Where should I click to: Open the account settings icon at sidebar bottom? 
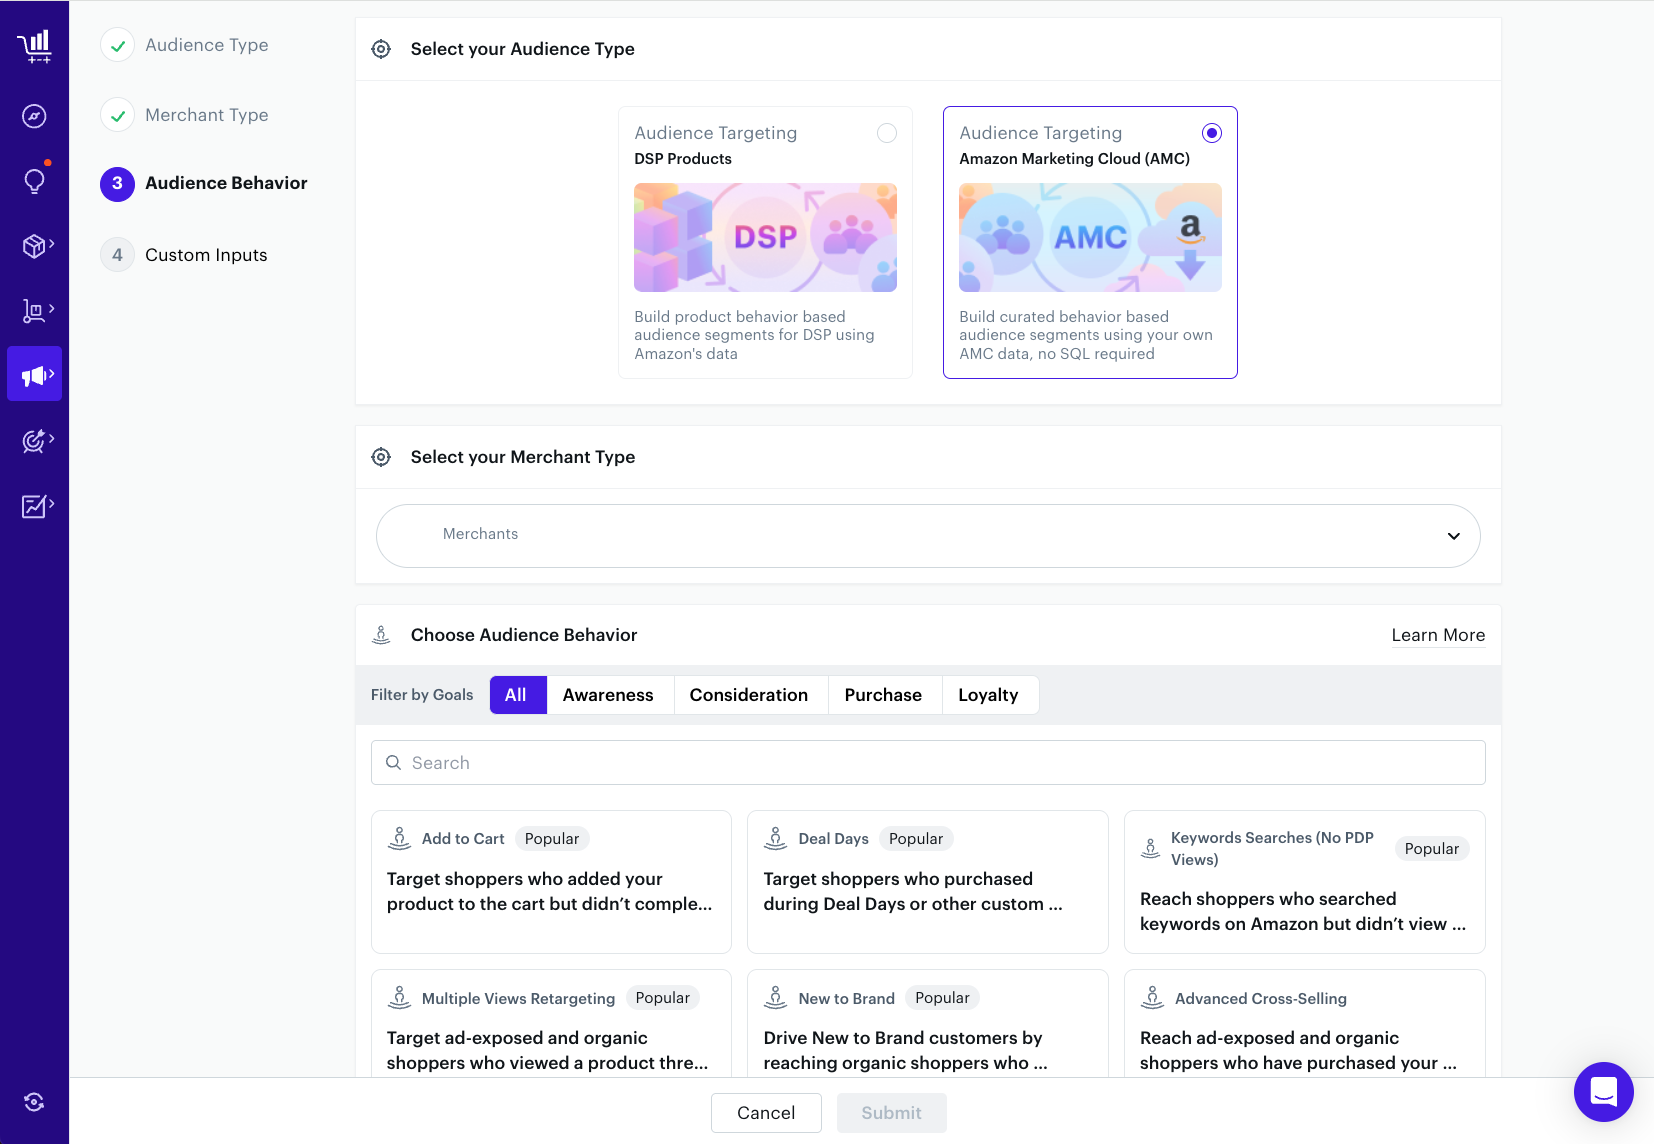(34, 1102)
